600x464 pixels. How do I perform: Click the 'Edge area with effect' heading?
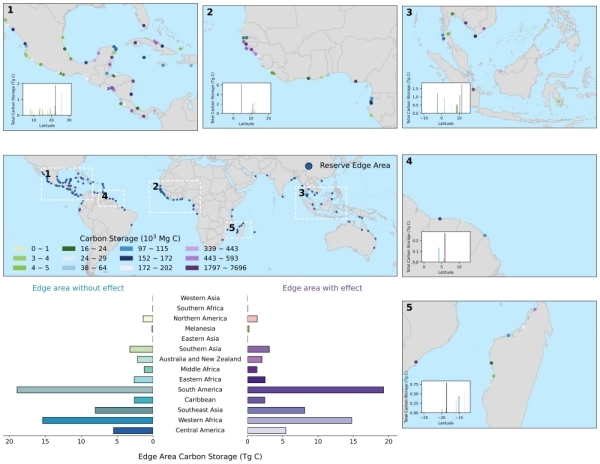pos(322,288)
